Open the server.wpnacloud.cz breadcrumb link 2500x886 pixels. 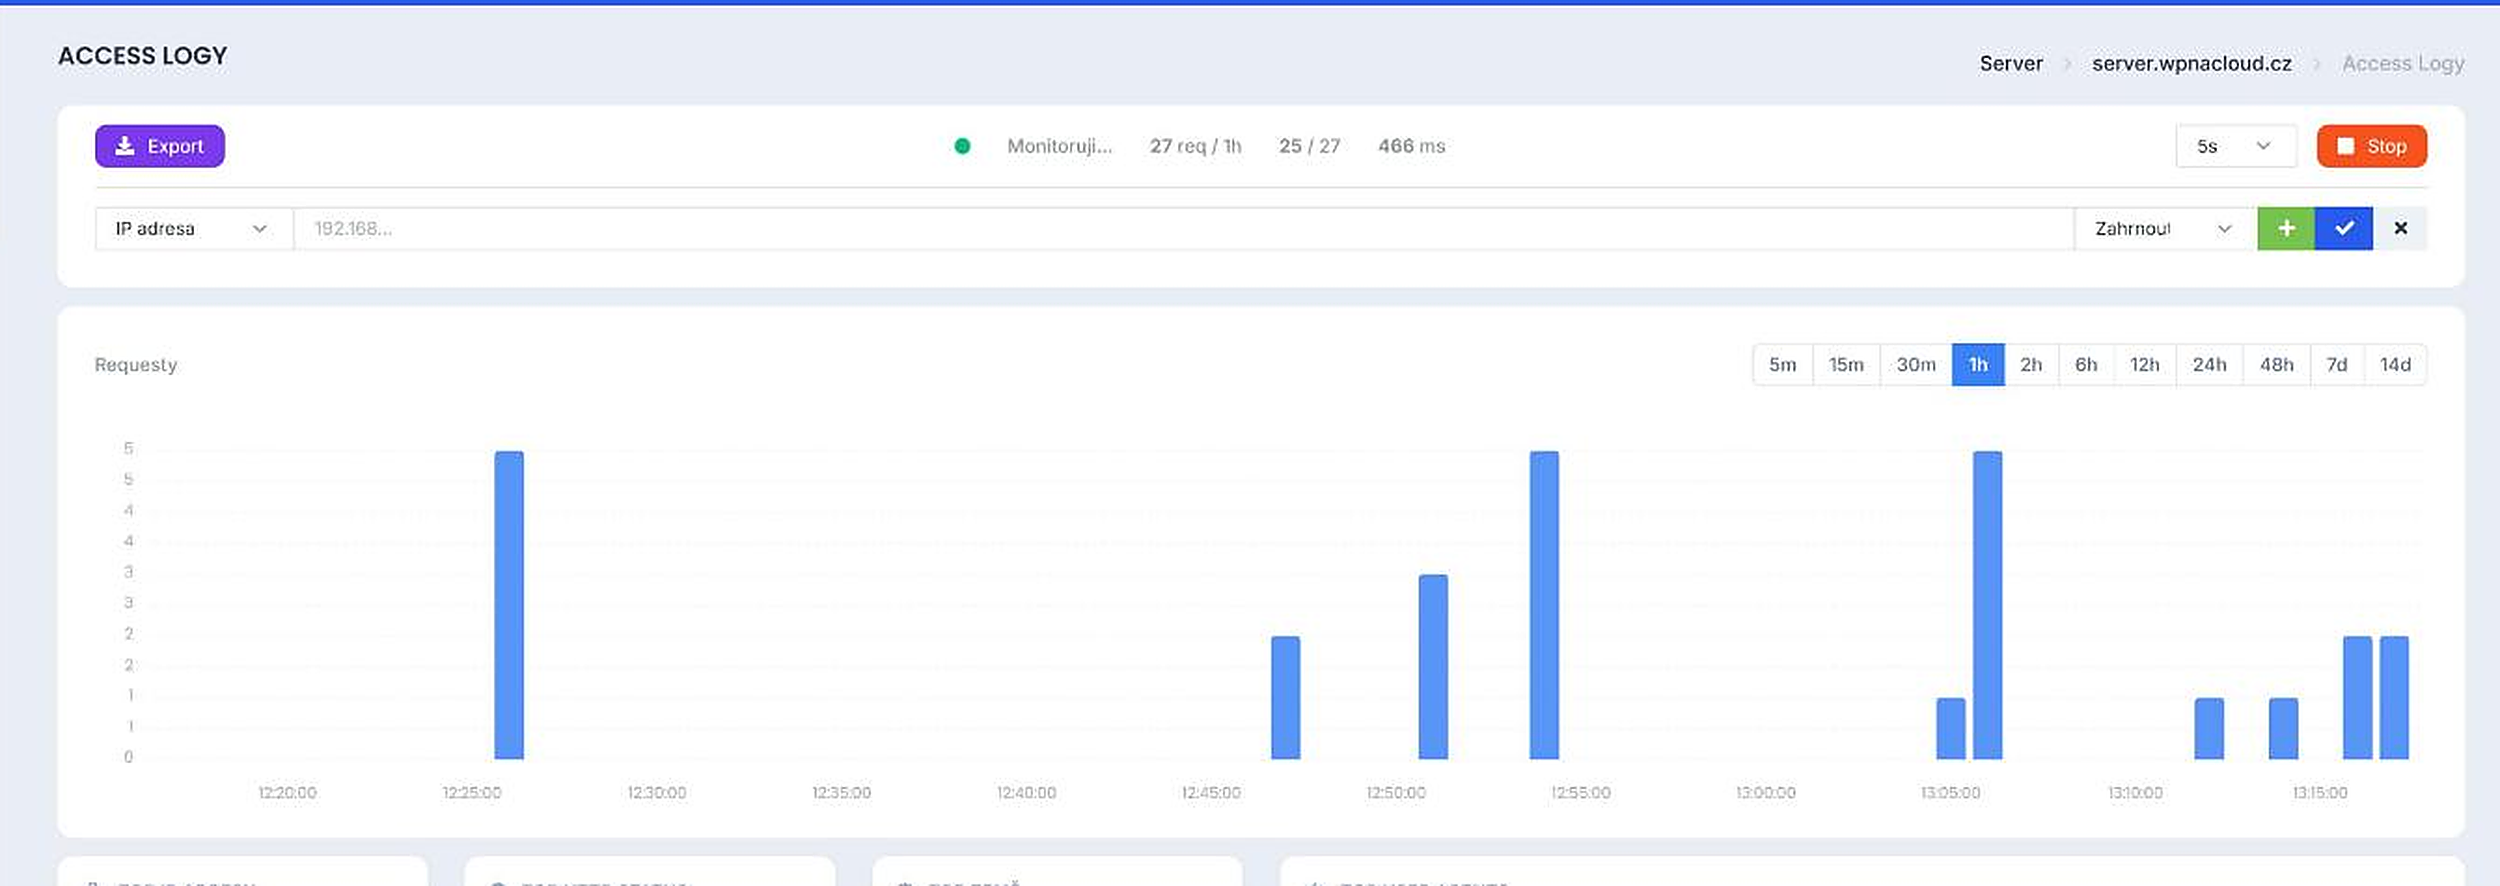[x=2191, y=63]
